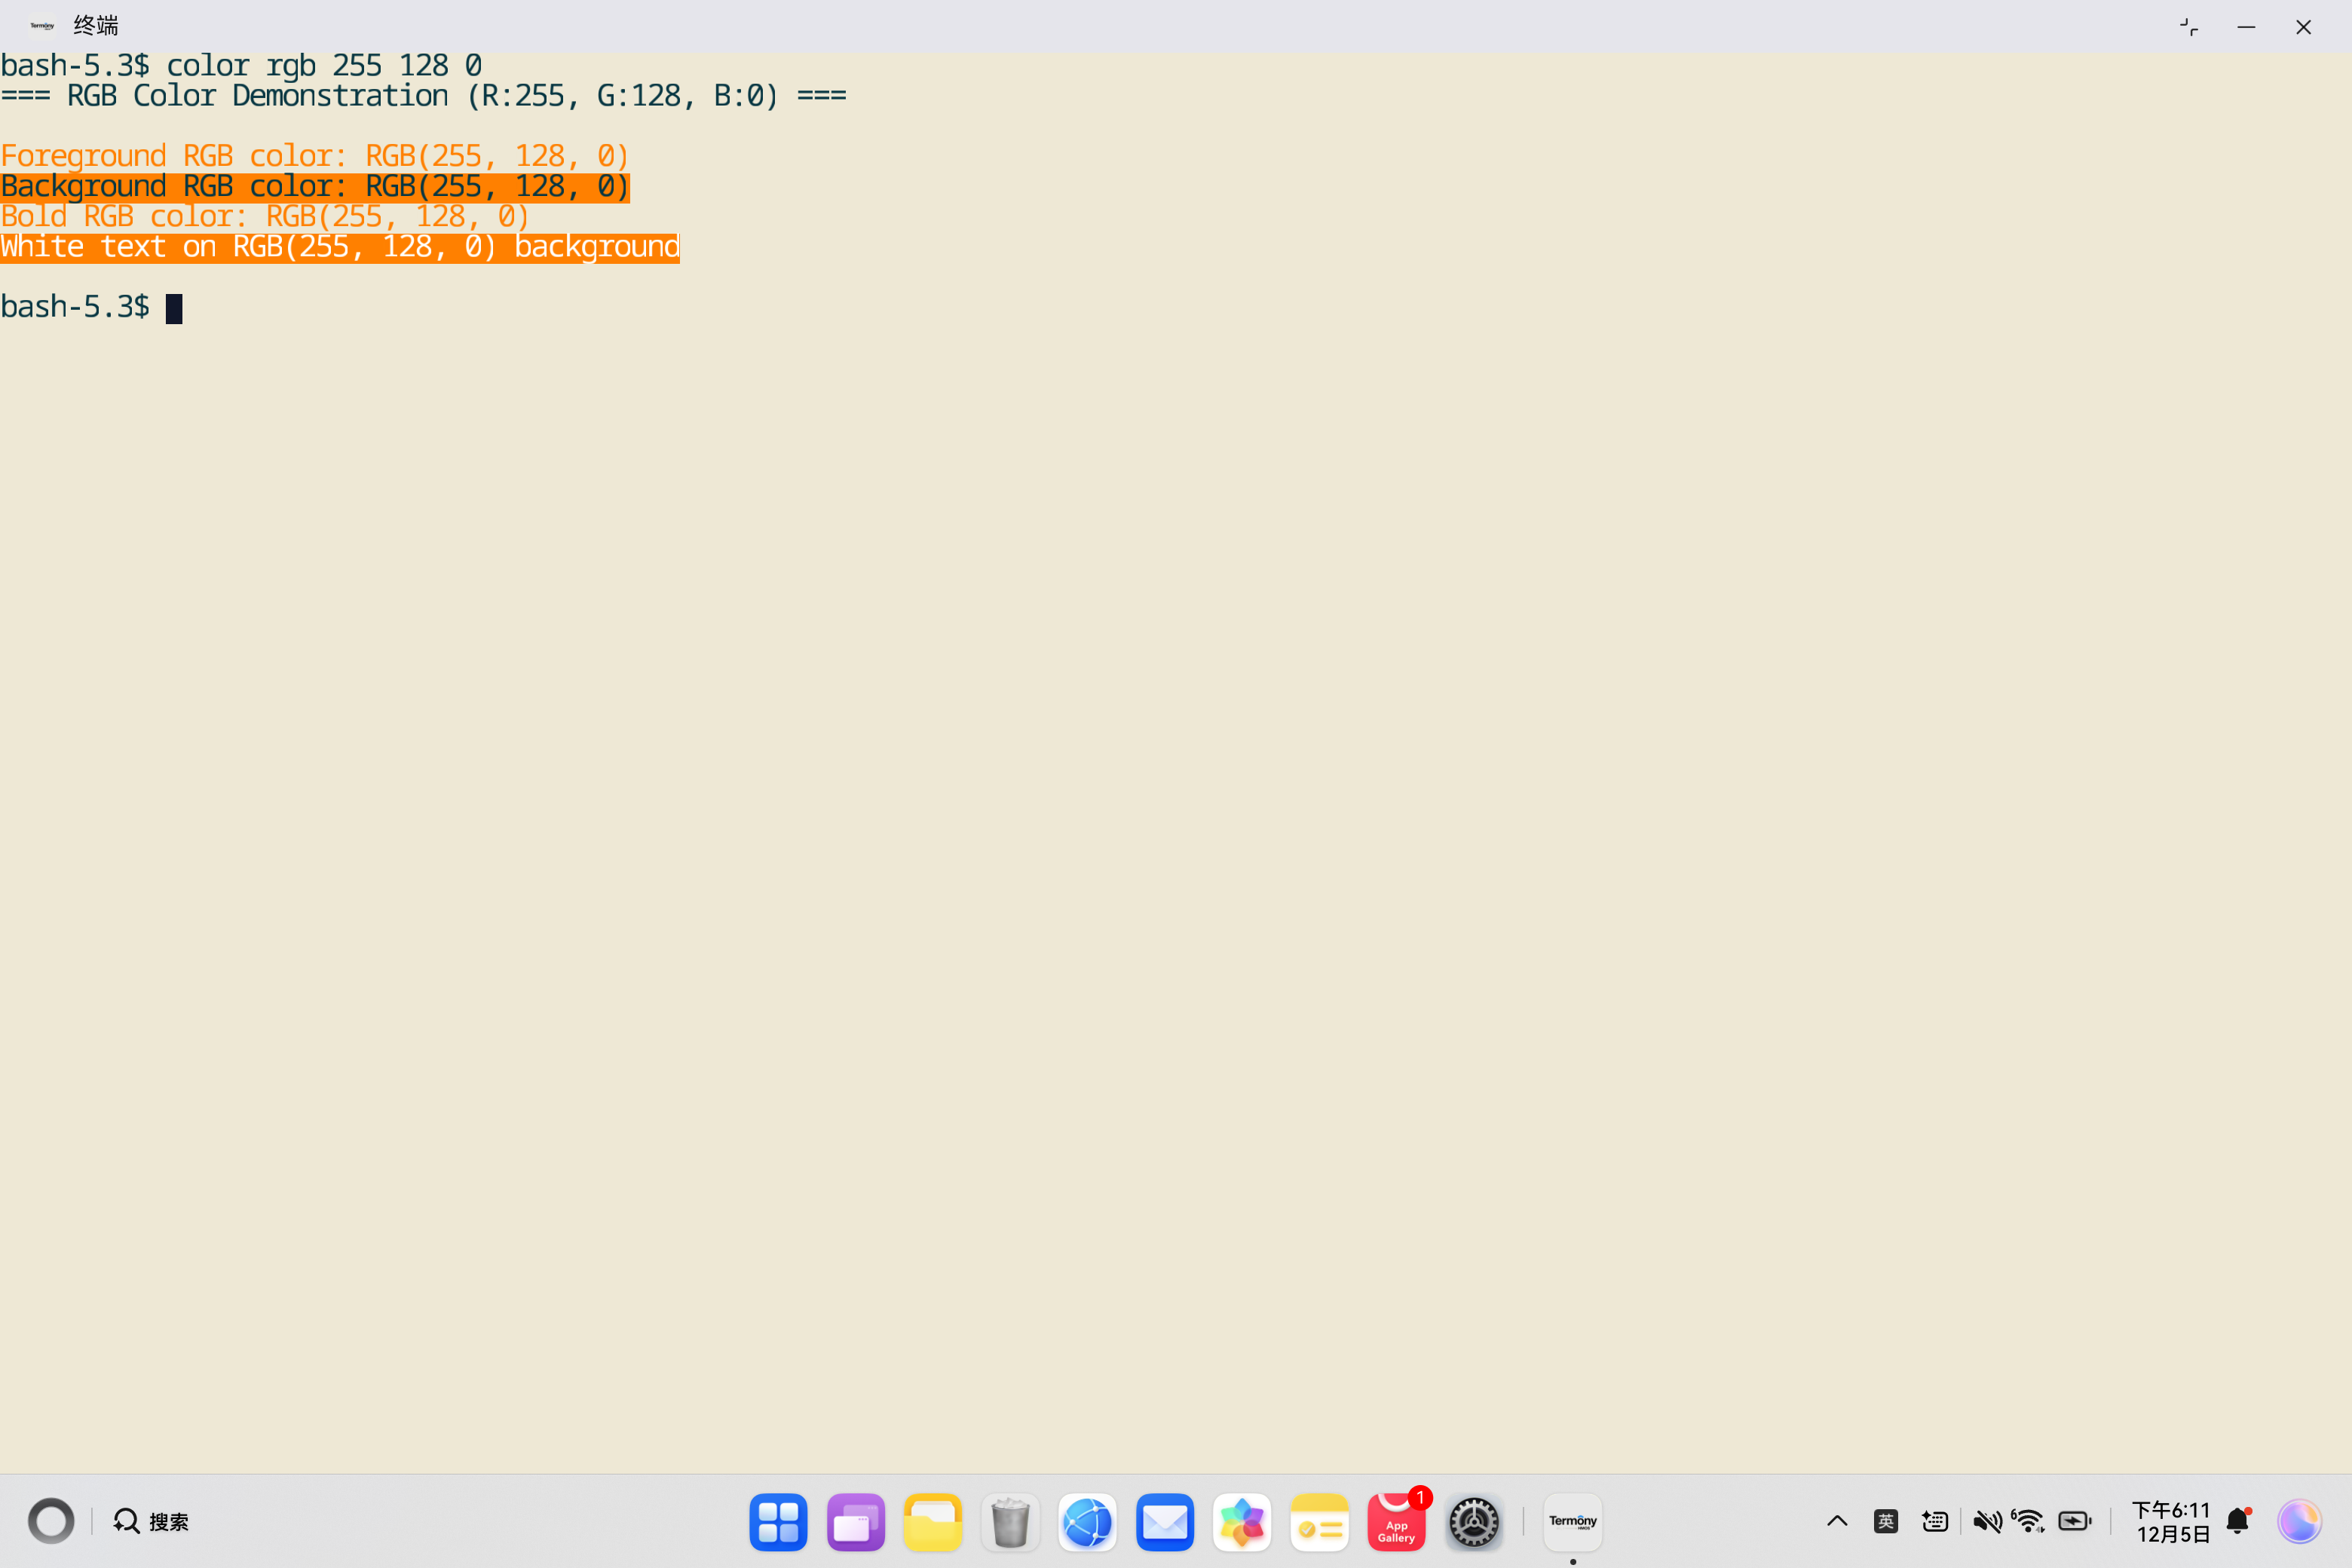Open the Mail app in the dock

coord(1164,1521)
